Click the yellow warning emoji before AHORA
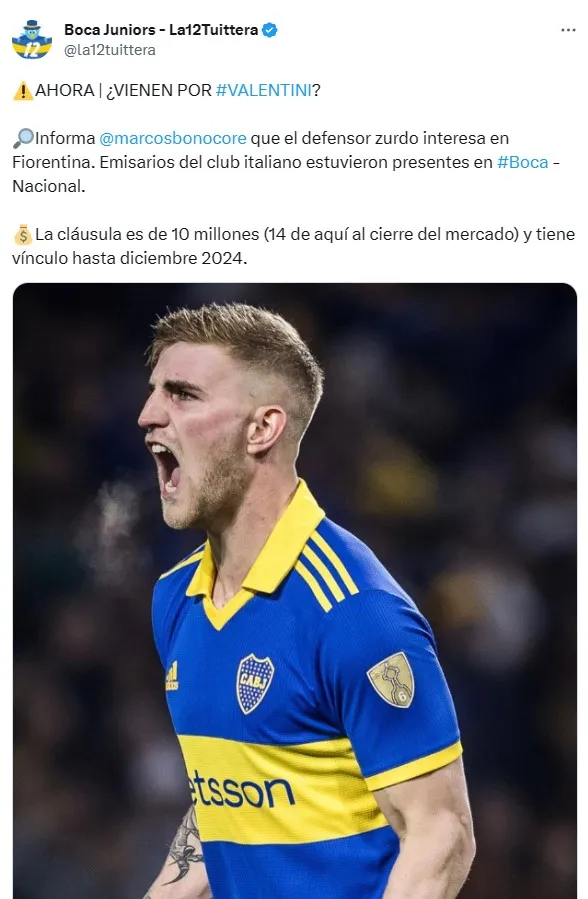588x899 pixels. pyautogui.click(x=23, y=91)
